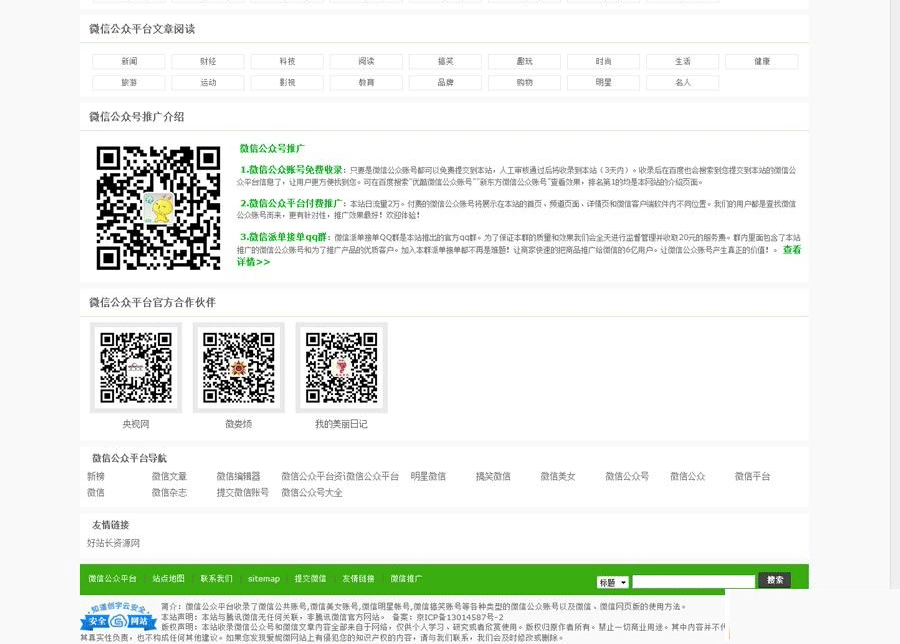Open the 影视 article category
Screen dimensions: 900x644
[x=287, y=83]
